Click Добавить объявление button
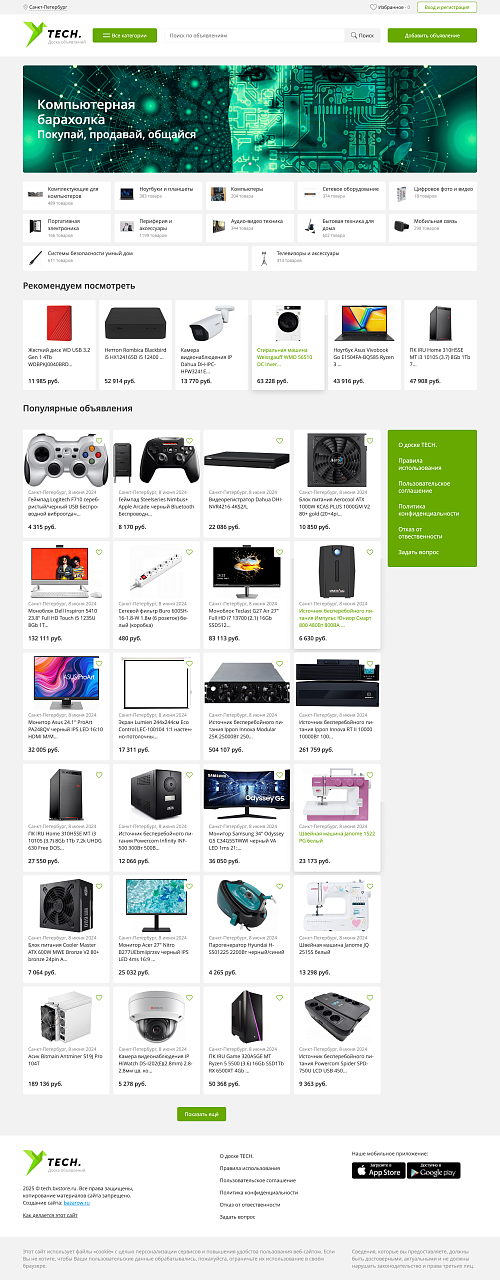The image size is (500, 1280). point(432,35)
